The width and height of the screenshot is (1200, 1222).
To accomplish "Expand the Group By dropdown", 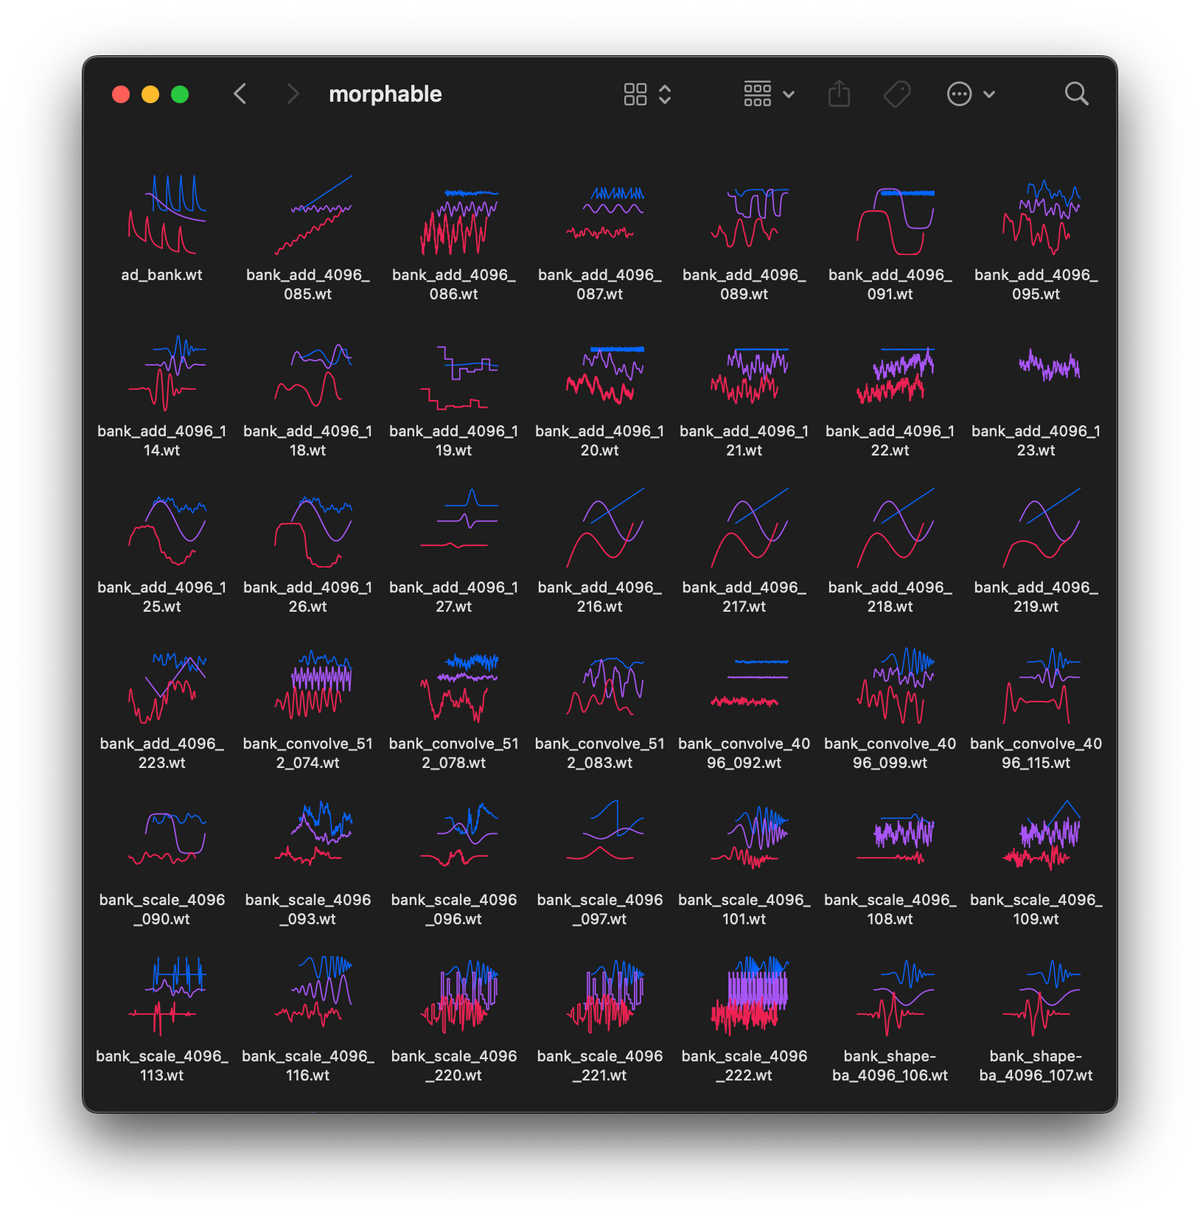I will (768, 94).
